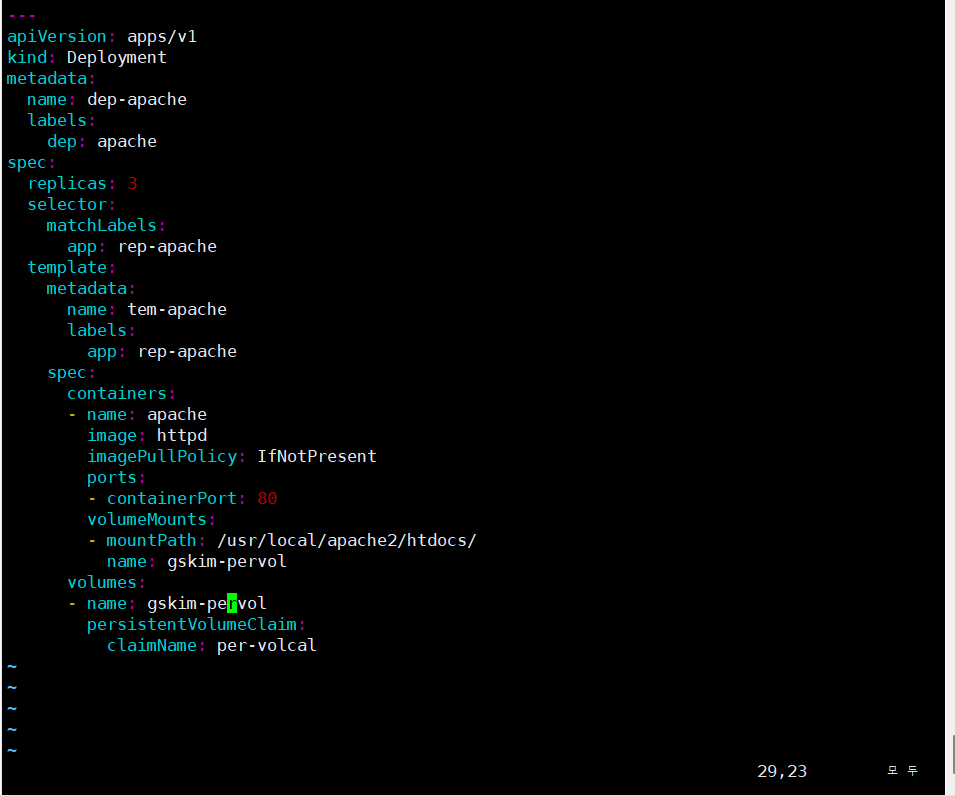Screen dimensions: 955x796
Task: Click the leading --- document separator
Action: (x=22, y=16)
